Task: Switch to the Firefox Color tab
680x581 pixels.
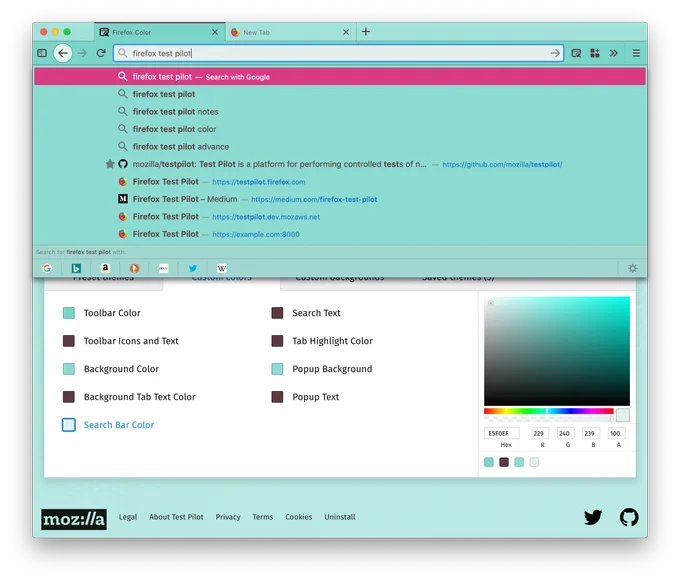Action: tap(160, 32)
